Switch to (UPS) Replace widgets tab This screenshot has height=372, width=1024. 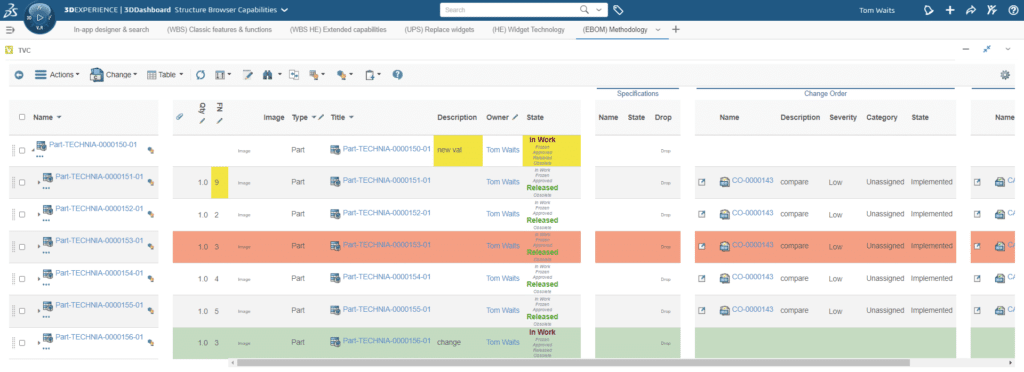point(440,29)
